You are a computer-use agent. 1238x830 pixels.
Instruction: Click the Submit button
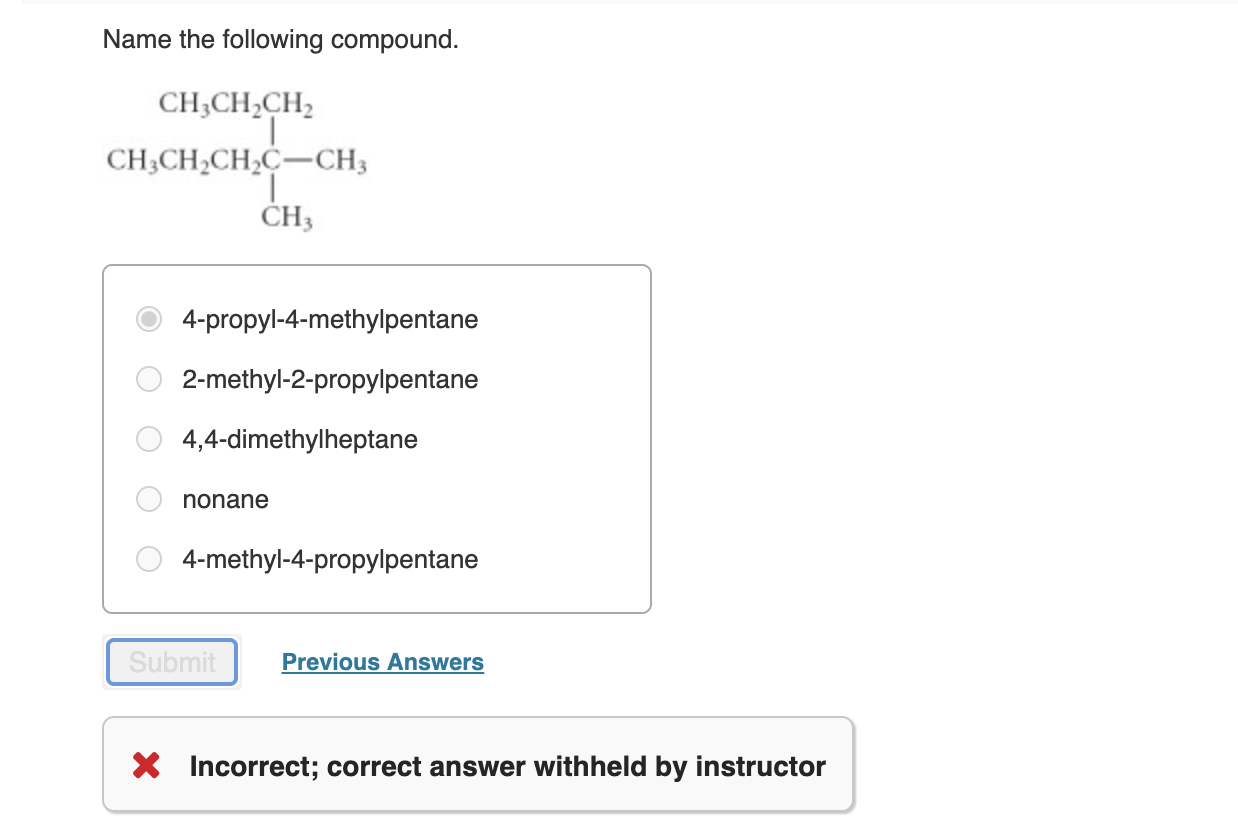171,661
